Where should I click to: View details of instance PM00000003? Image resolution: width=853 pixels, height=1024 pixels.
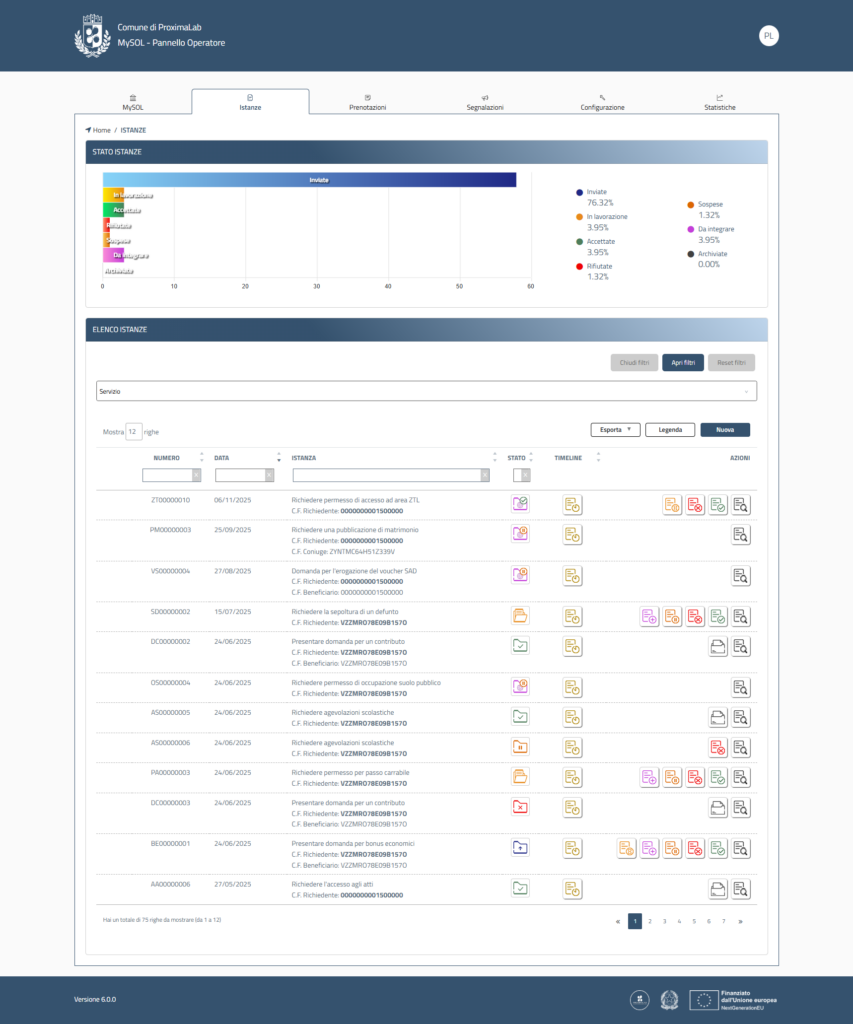click(x=740, y=535)
